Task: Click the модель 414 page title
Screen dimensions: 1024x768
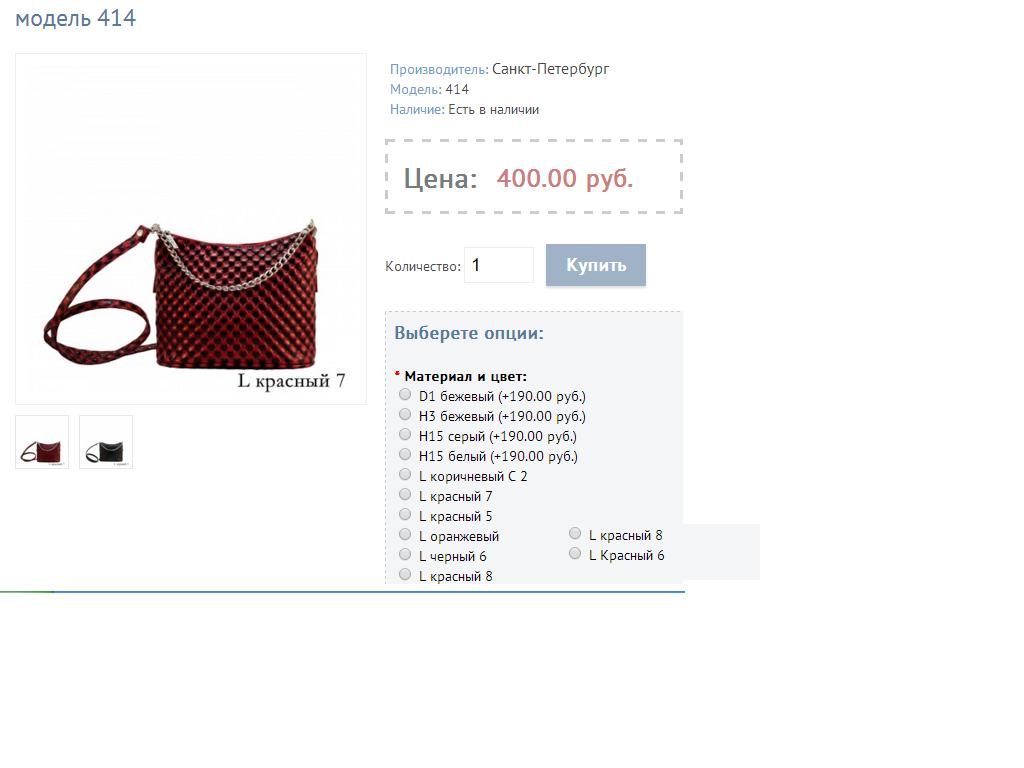Action: click(x=76, y=18)
